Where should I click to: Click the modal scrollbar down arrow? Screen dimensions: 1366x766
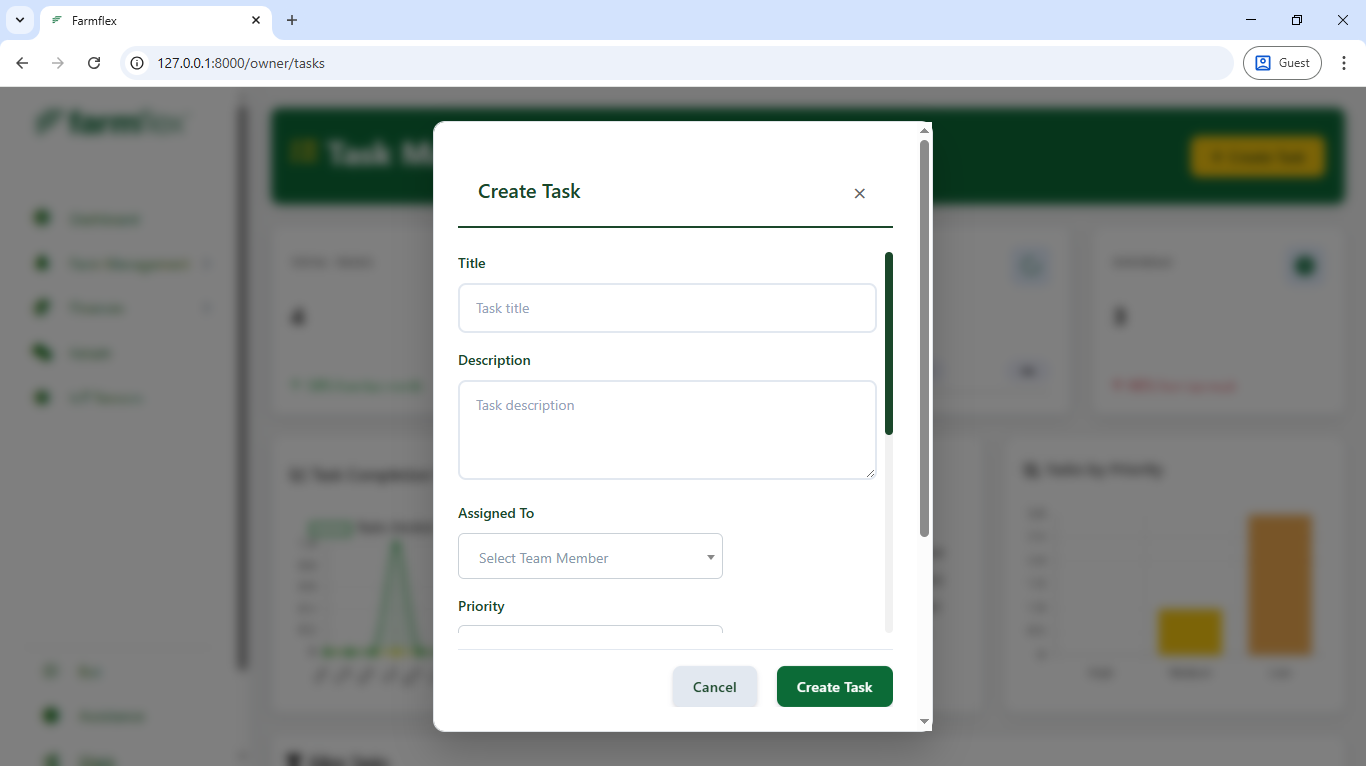coord(924,722)
